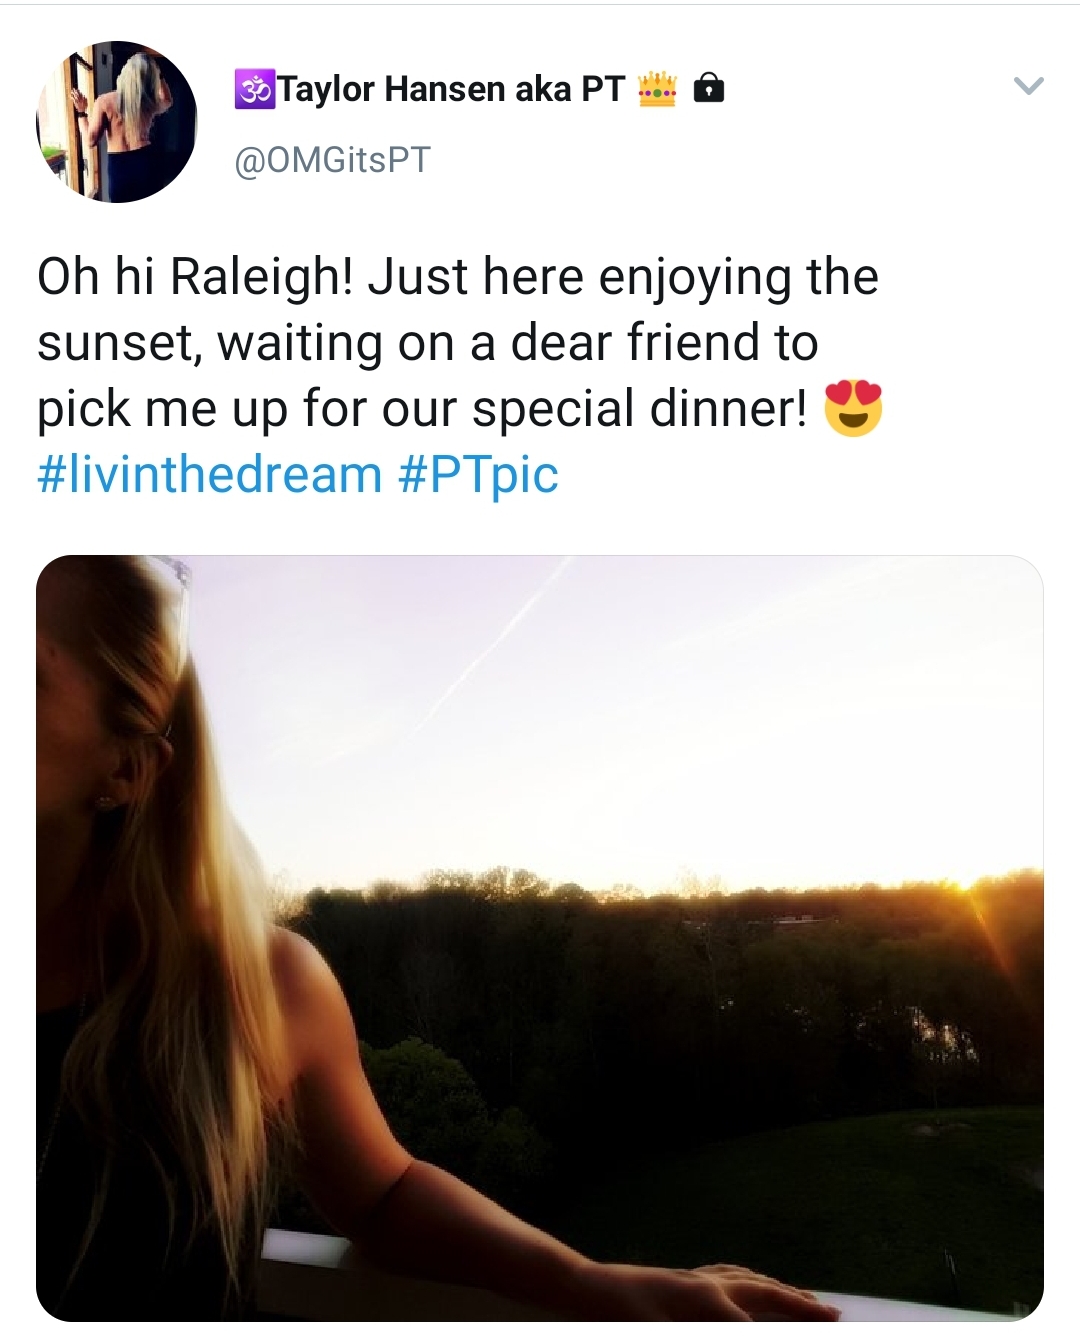This screenshot has height=1336, width=1080.
Task: Follow the #livinthedream hashtag link
Action: pyautogui.click(x=210, y=475)
